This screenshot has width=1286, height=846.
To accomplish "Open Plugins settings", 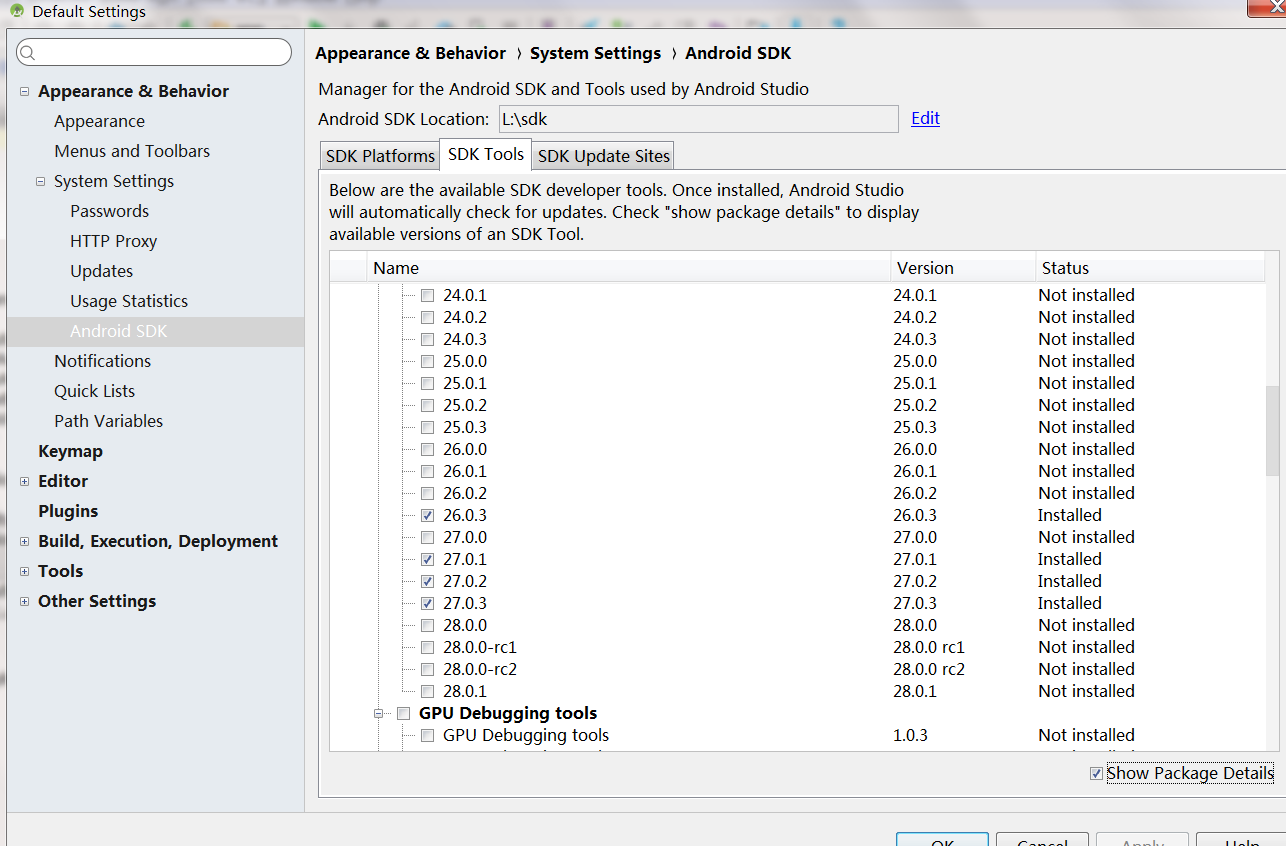I will (x=68, y=511).
